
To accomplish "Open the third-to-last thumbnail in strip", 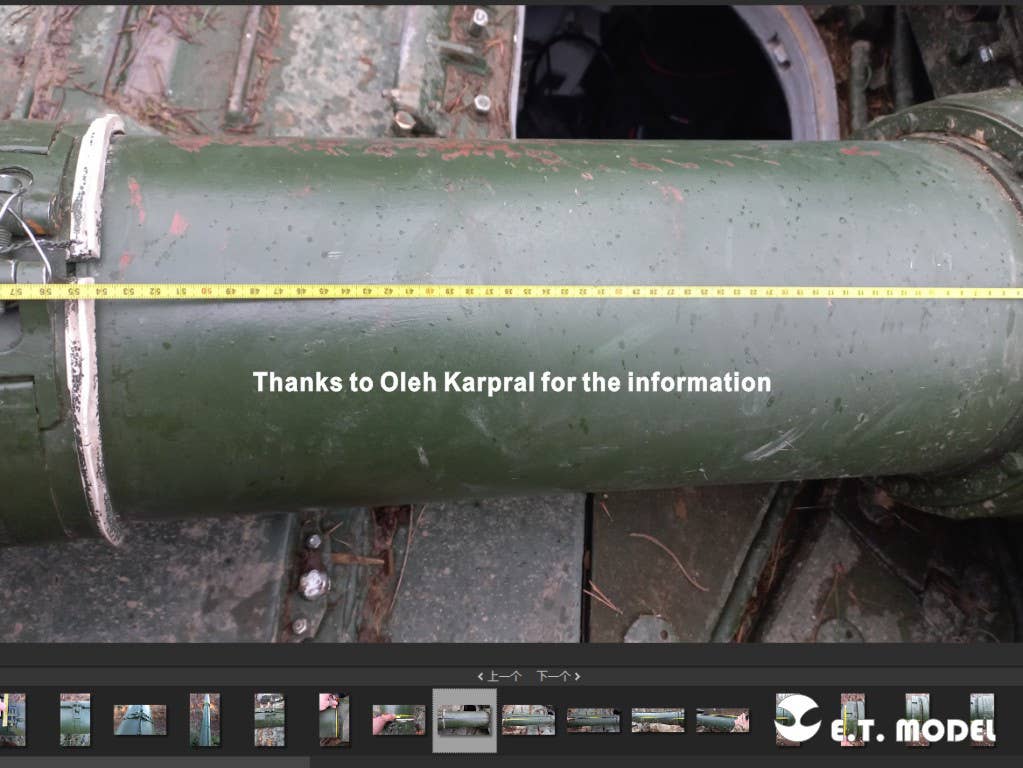I will coord(852,720).
